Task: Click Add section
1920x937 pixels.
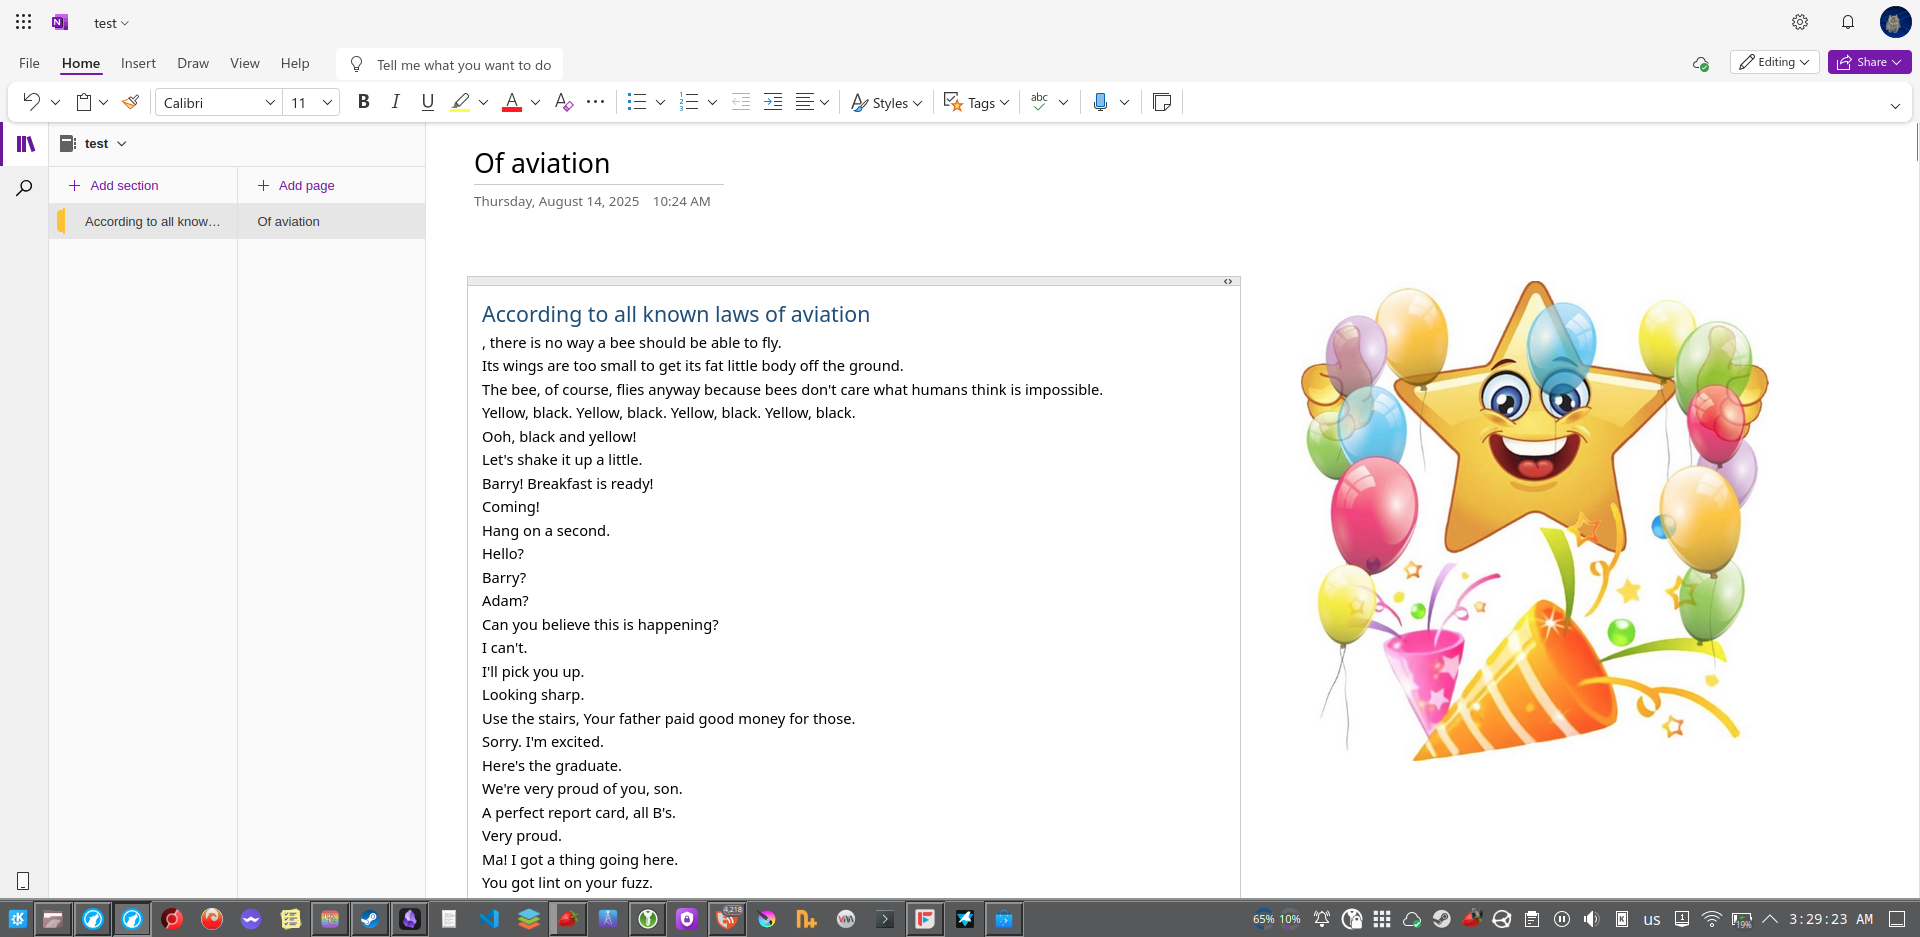Action: point(113,185)
